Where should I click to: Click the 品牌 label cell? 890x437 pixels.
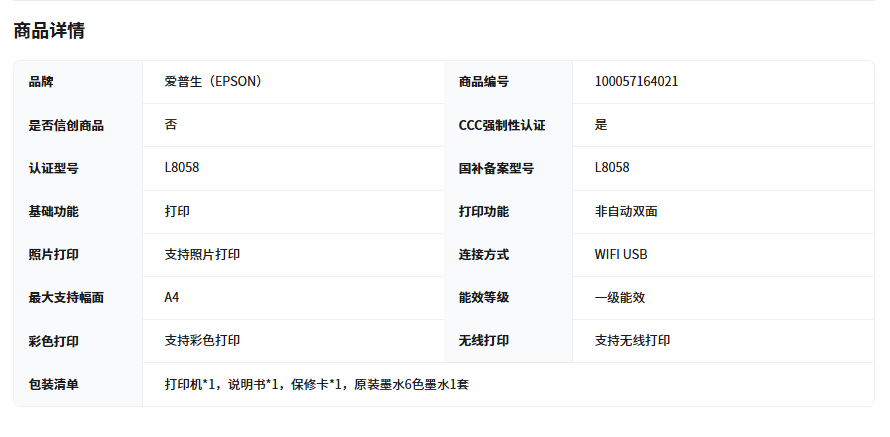pos(41,82)
